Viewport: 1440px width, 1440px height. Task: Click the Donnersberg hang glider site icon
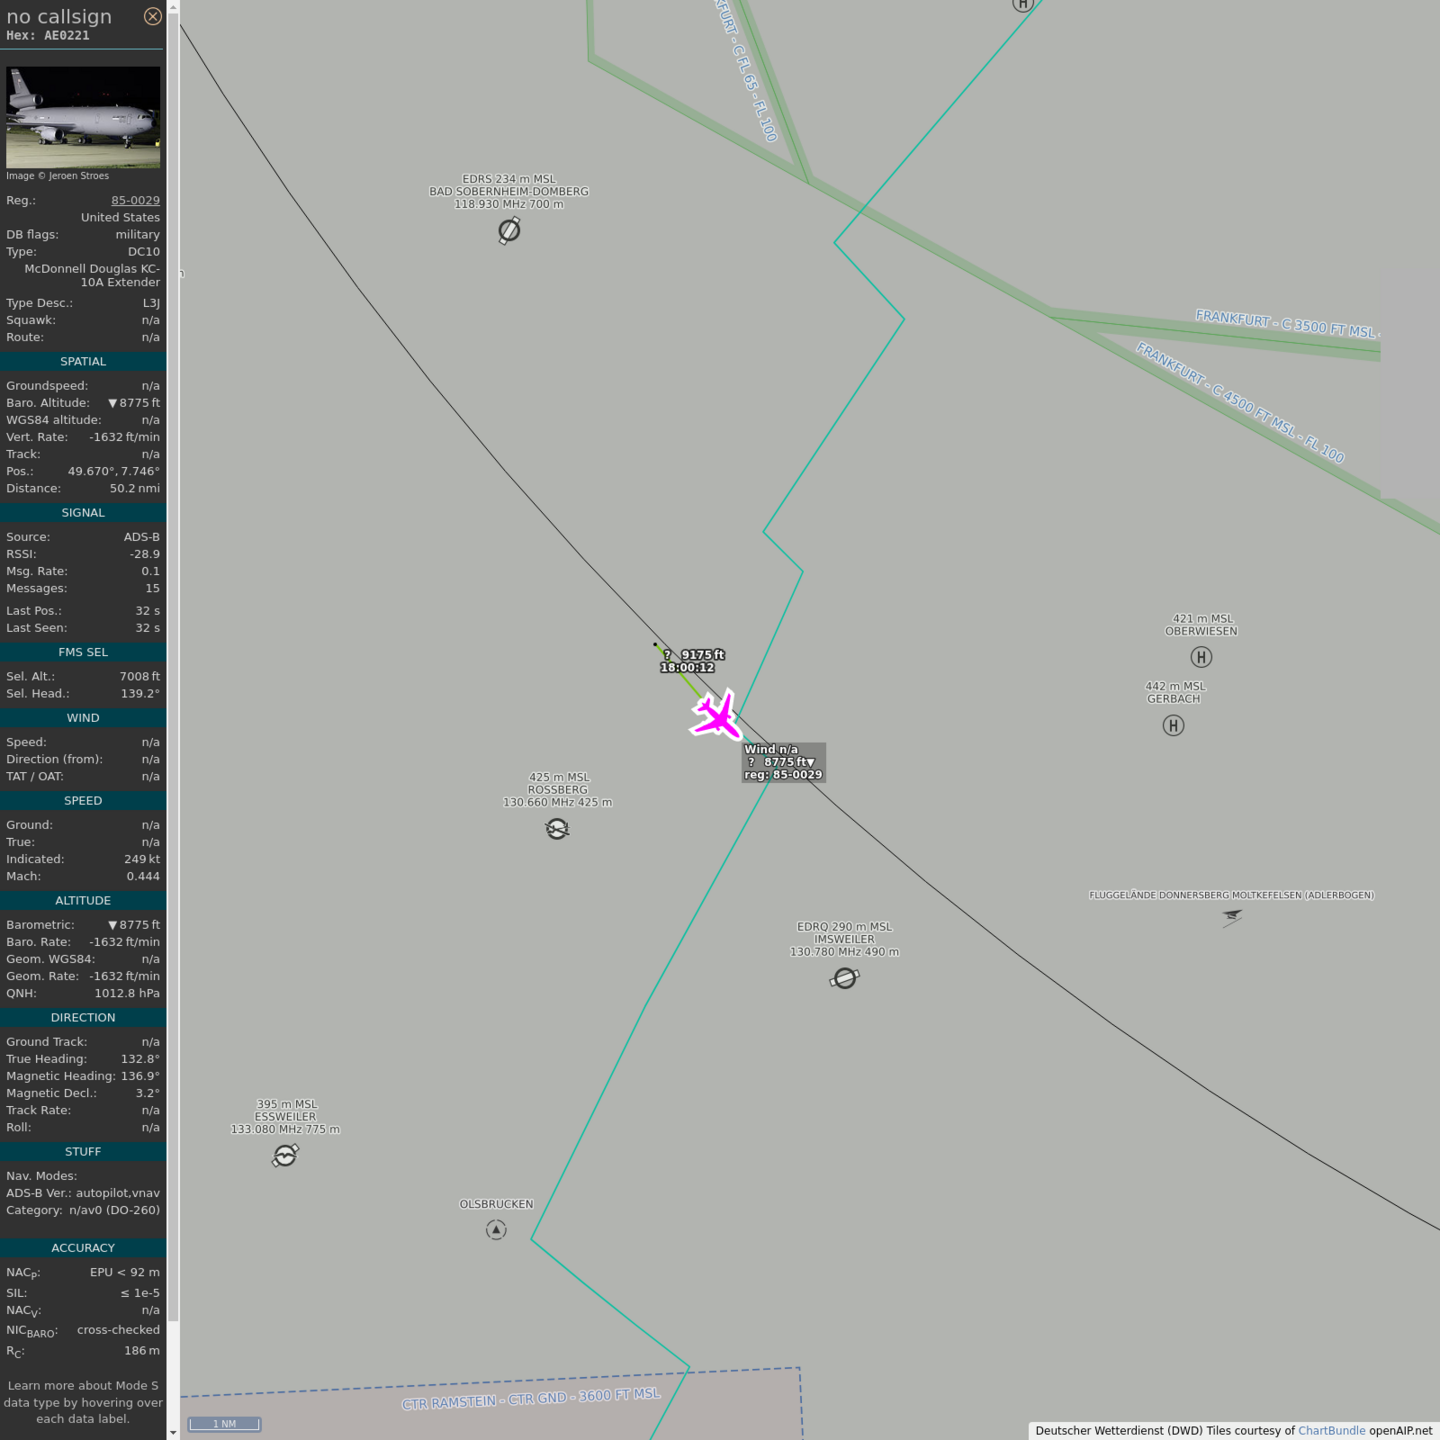(1231, 916)
